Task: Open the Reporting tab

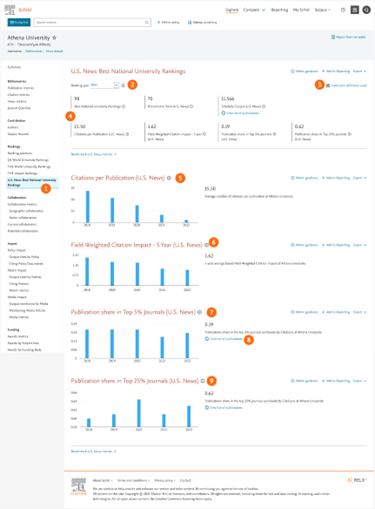Action: [x=279, y=10]
